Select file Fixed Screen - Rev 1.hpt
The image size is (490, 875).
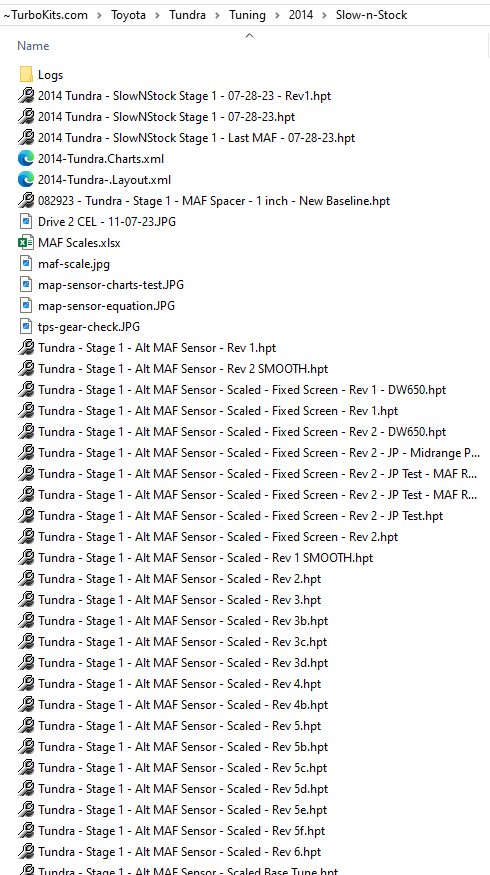pos(218,411)
